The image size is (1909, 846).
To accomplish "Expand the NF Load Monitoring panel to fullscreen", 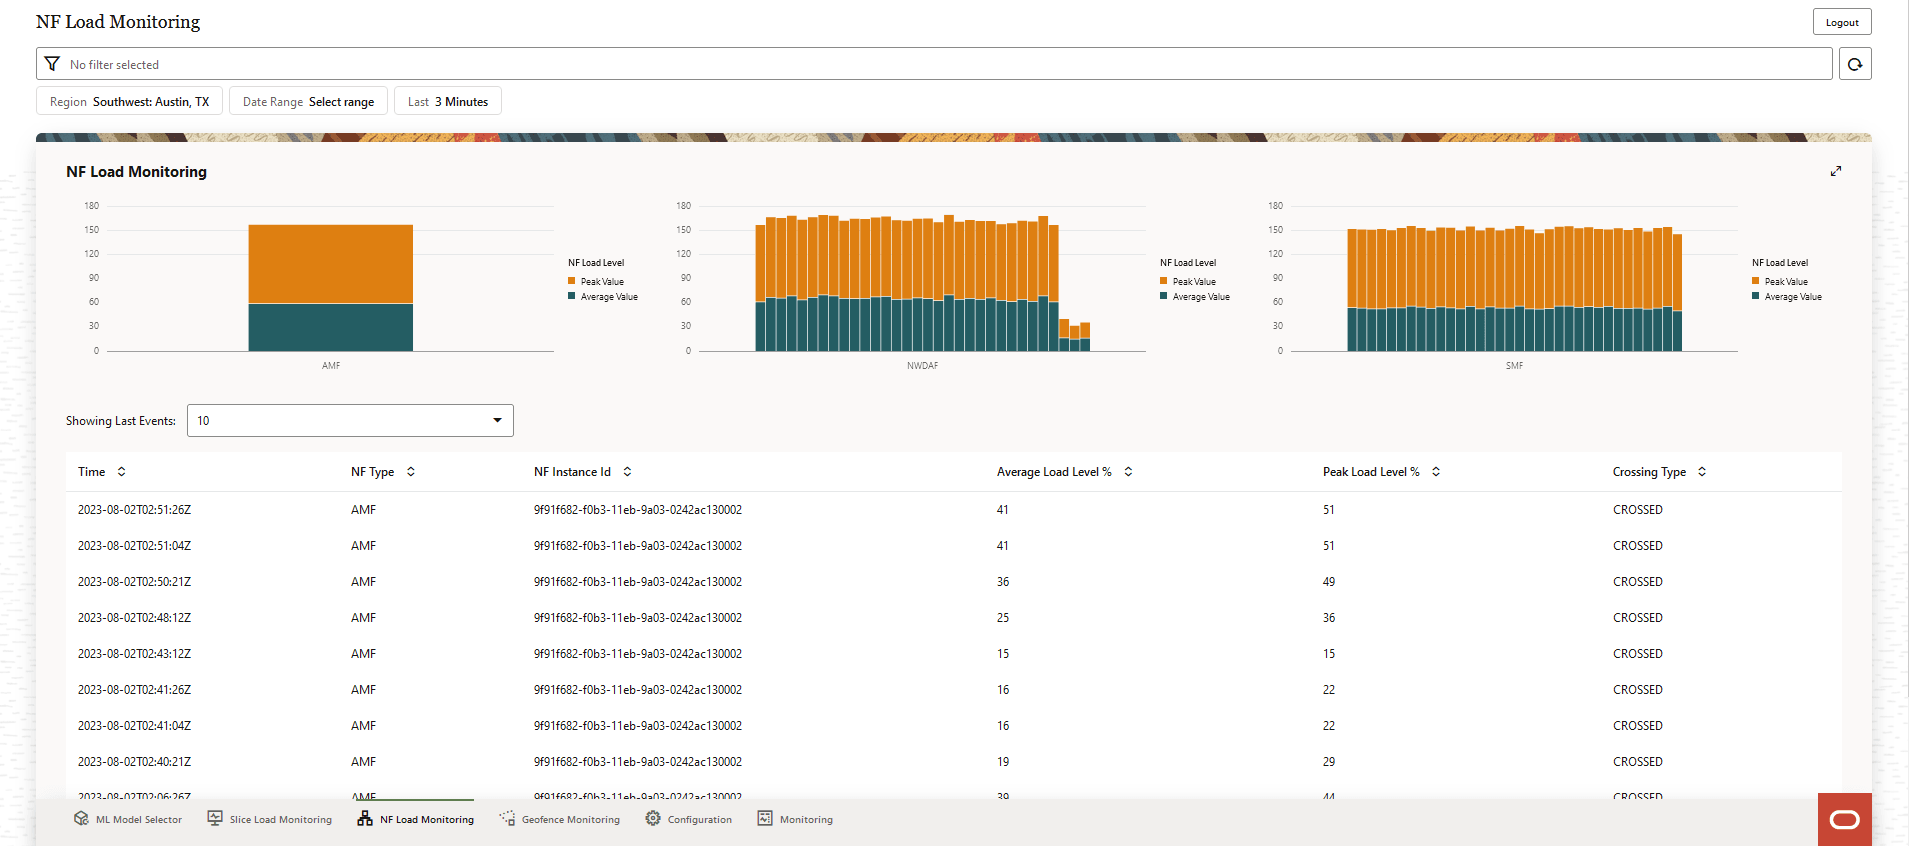I will [x=1836, y=171].
